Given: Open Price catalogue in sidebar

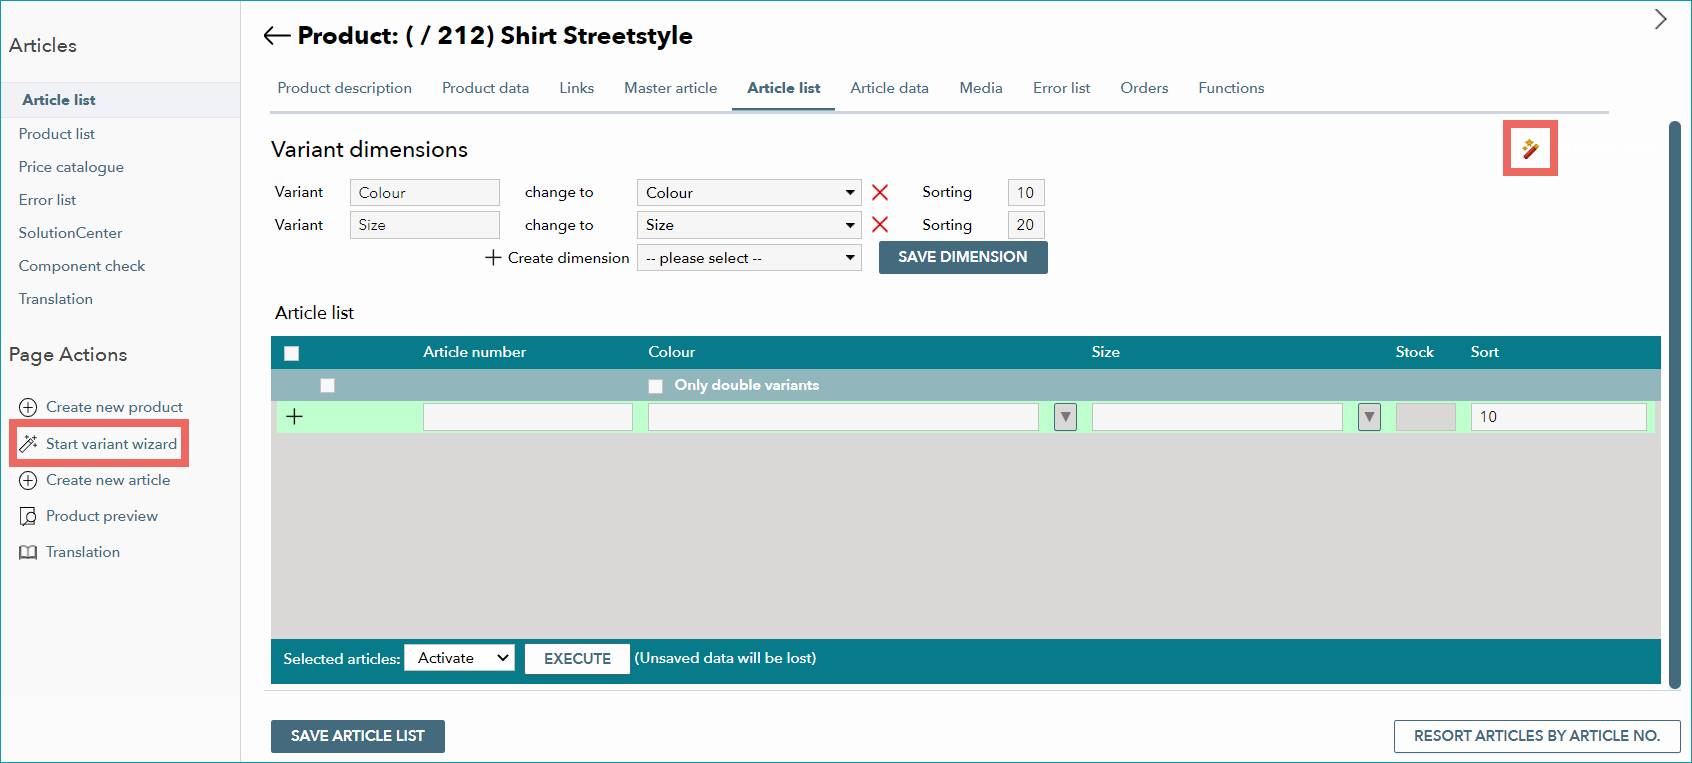Looking at the screenshot, I should [71, 167].
